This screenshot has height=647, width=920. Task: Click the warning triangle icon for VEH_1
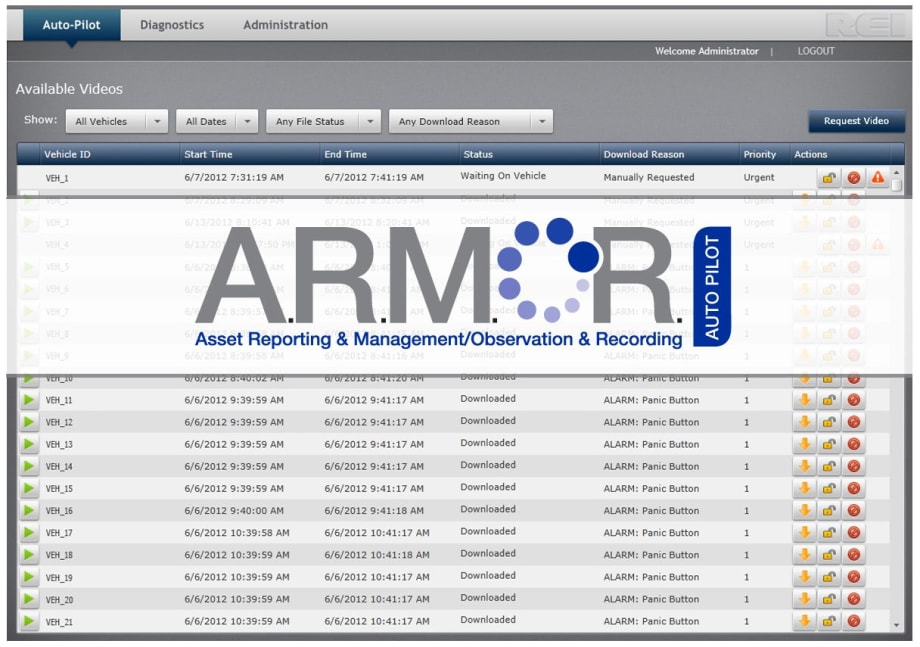(x=878, y=178)
